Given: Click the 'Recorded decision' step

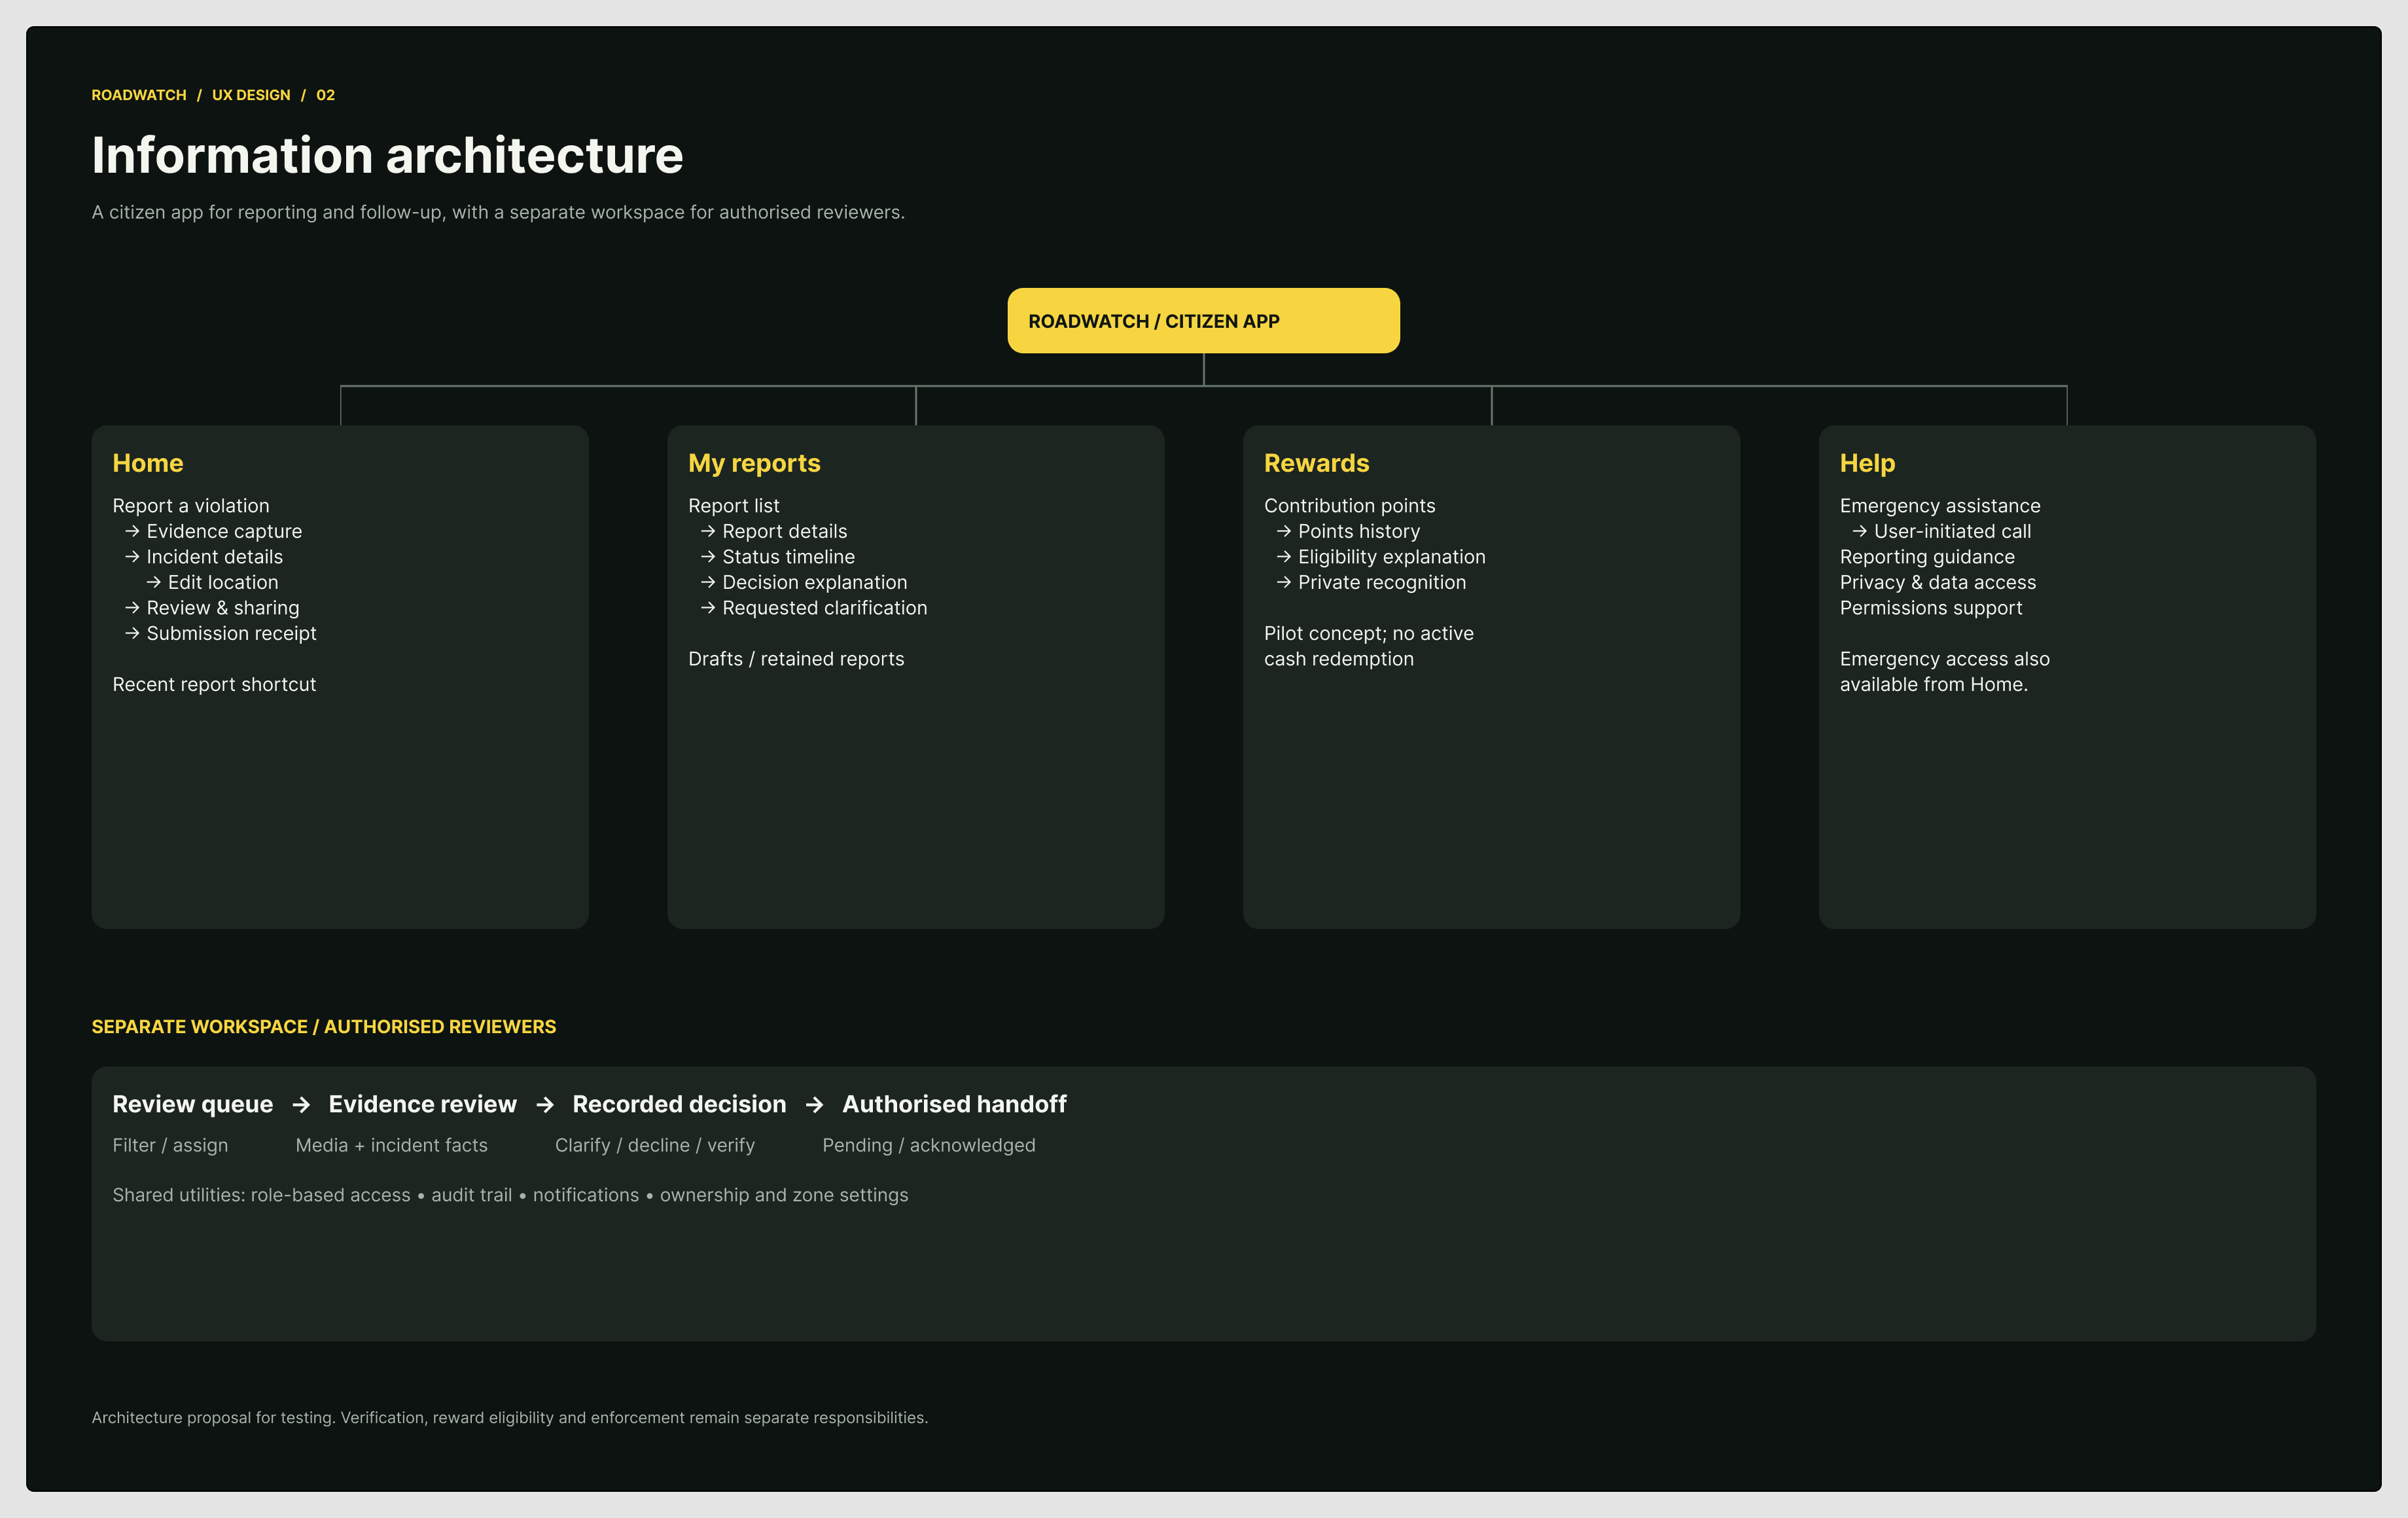Looking at the screenshot, I should [680, 1104].
